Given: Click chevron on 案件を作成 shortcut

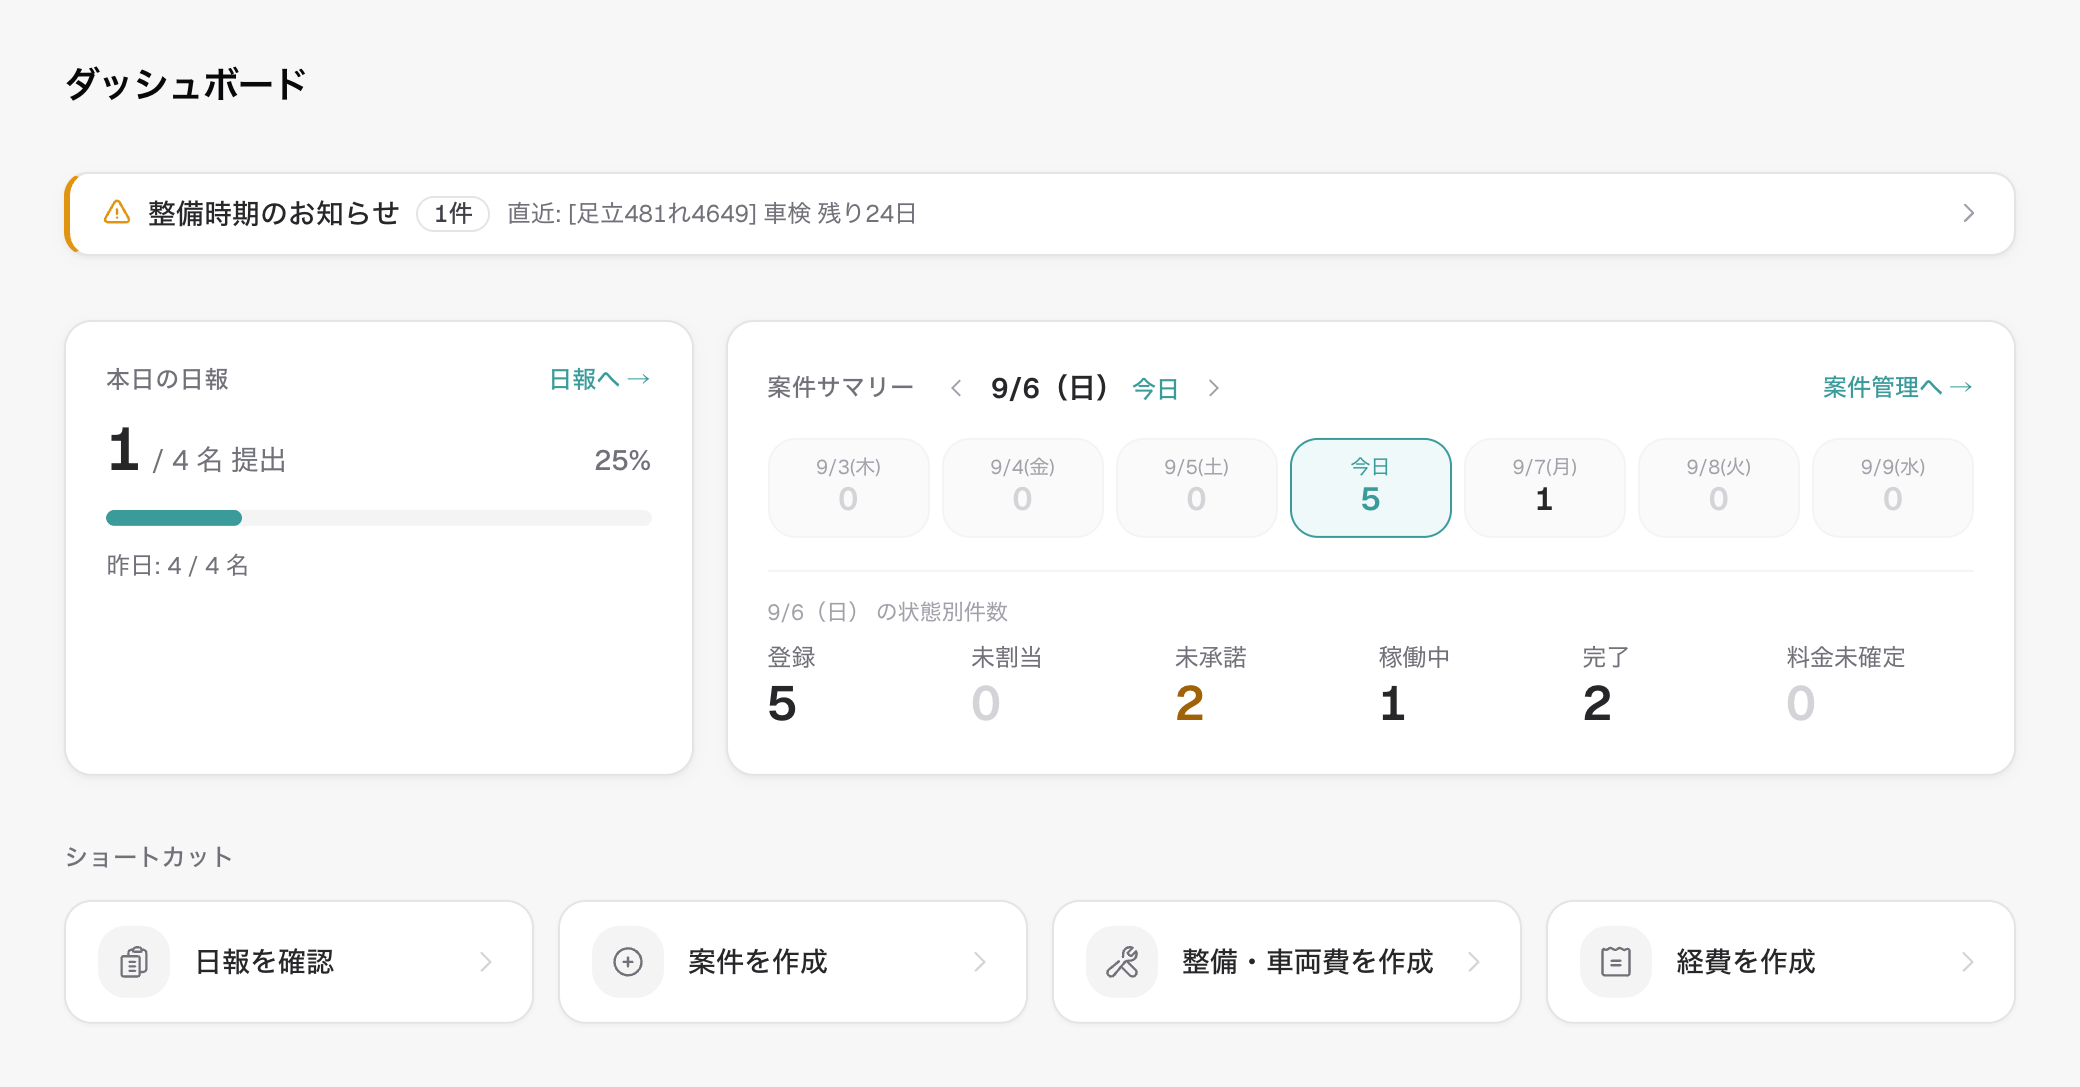Looking at the screenshot, I should pyautogui.click(x=980, y=962).
